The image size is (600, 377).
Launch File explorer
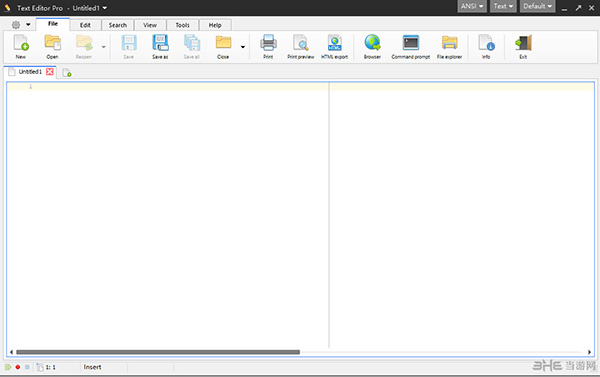tap(450, 46)
